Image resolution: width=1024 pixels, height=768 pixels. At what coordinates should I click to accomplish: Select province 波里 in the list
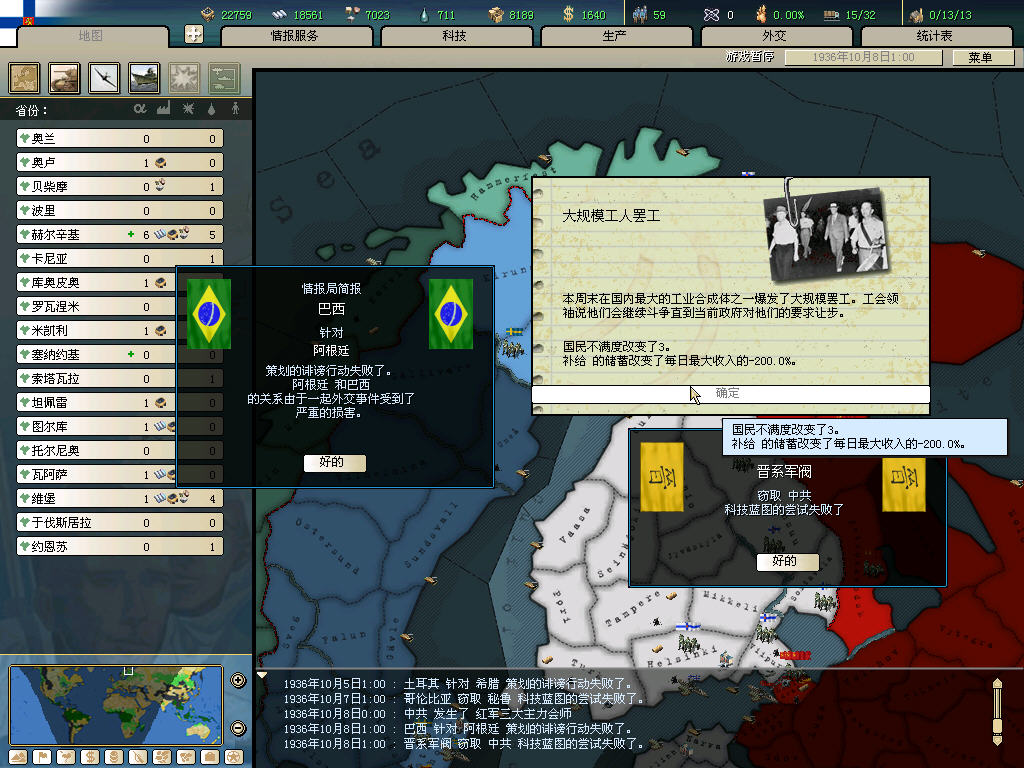pyautogui.click(x=120, y=211)
